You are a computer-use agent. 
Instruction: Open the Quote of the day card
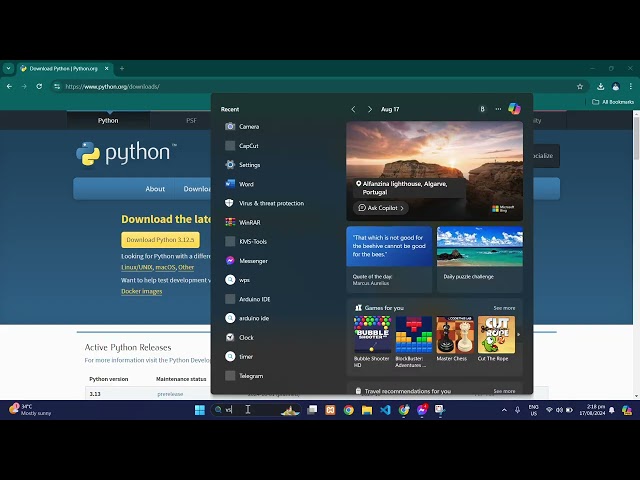tap(389, 260)
